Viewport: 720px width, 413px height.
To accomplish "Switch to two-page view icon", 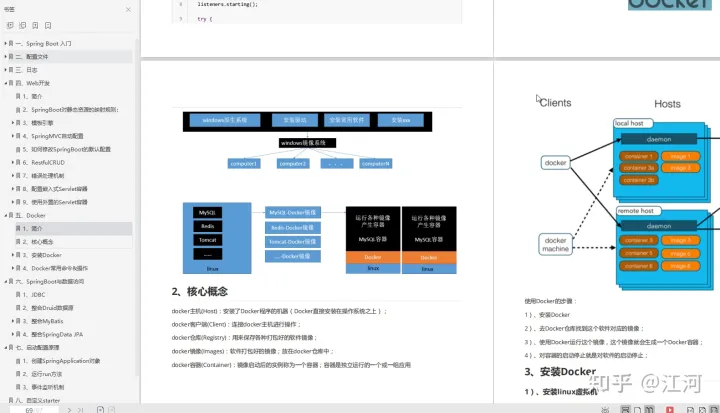I will point(649,409).
